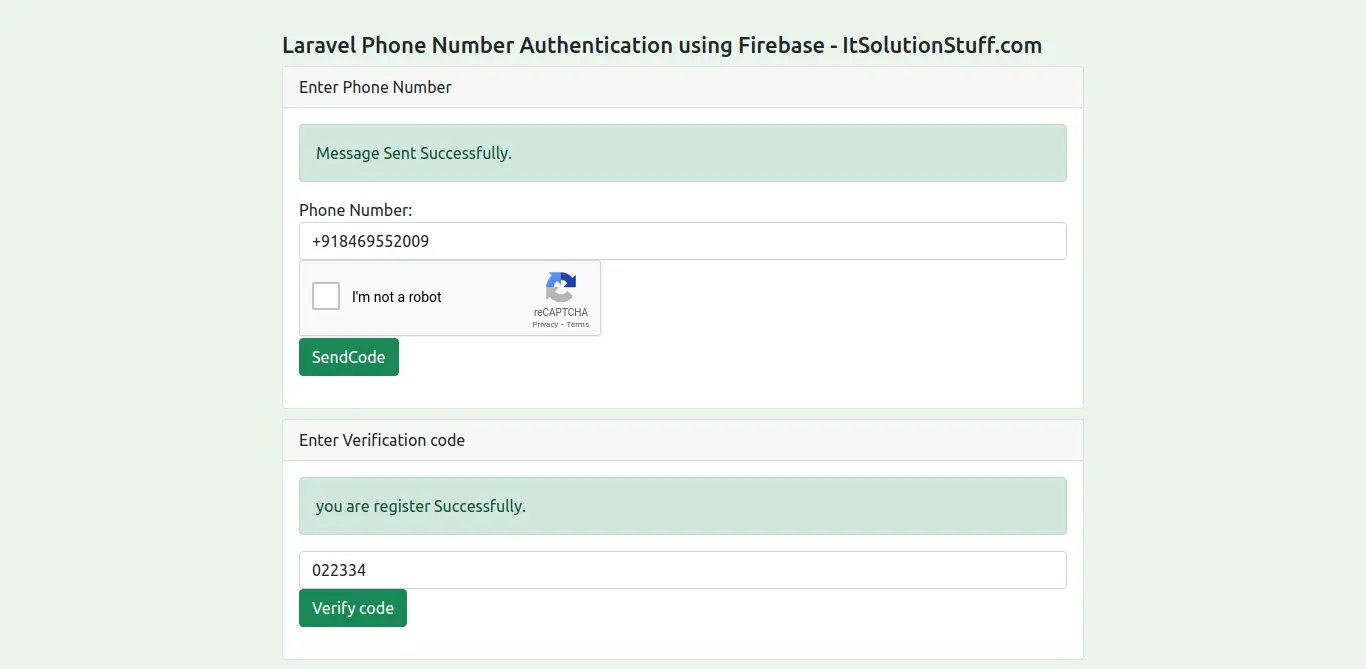Focus the phone number input field
The image size is (1366, 669).
pyautogui.click(x=682, y=241)
